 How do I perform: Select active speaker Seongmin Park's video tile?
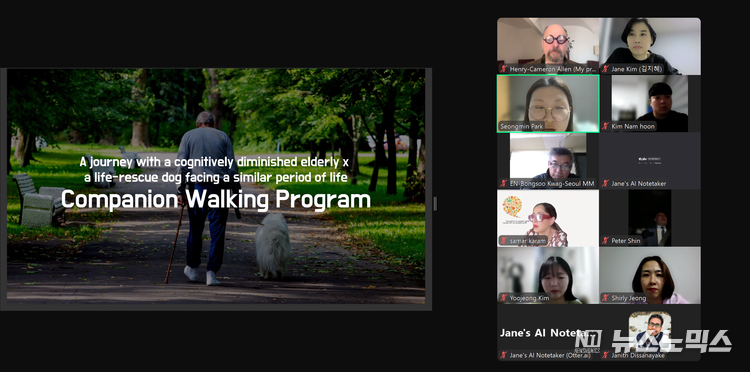(548, 103)
